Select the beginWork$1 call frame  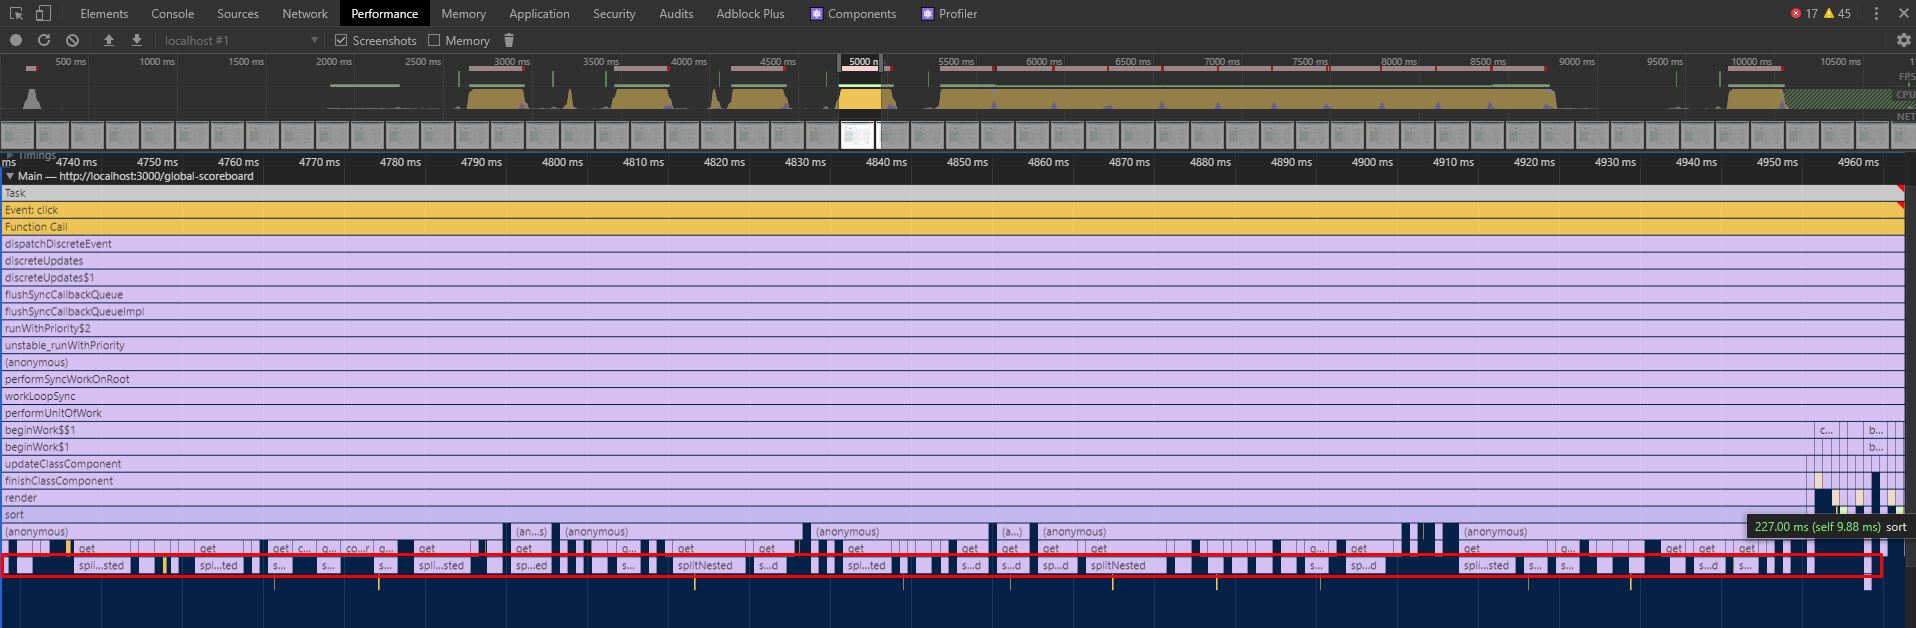point(908,447)
